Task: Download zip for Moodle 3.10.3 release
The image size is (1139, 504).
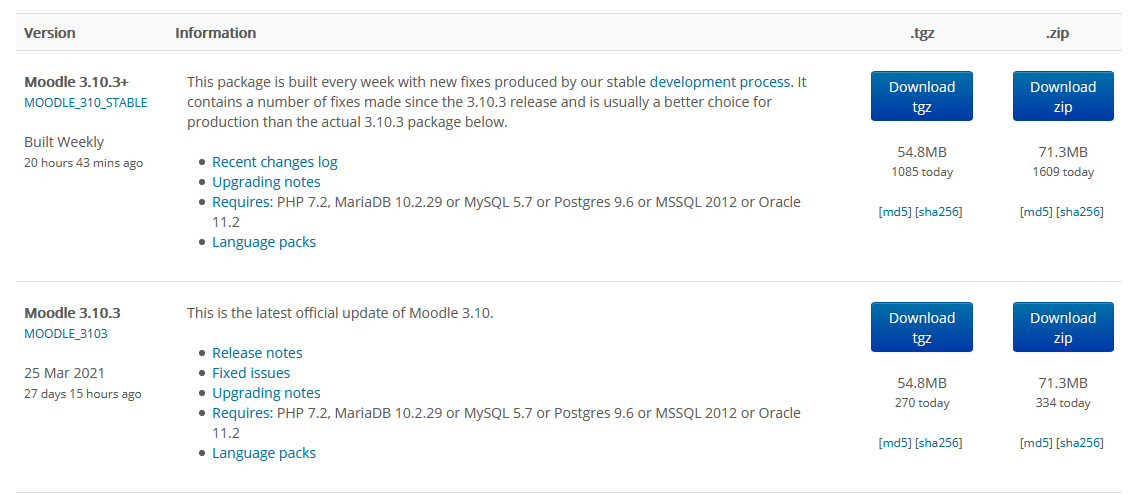Action: tap(1062, 328)
